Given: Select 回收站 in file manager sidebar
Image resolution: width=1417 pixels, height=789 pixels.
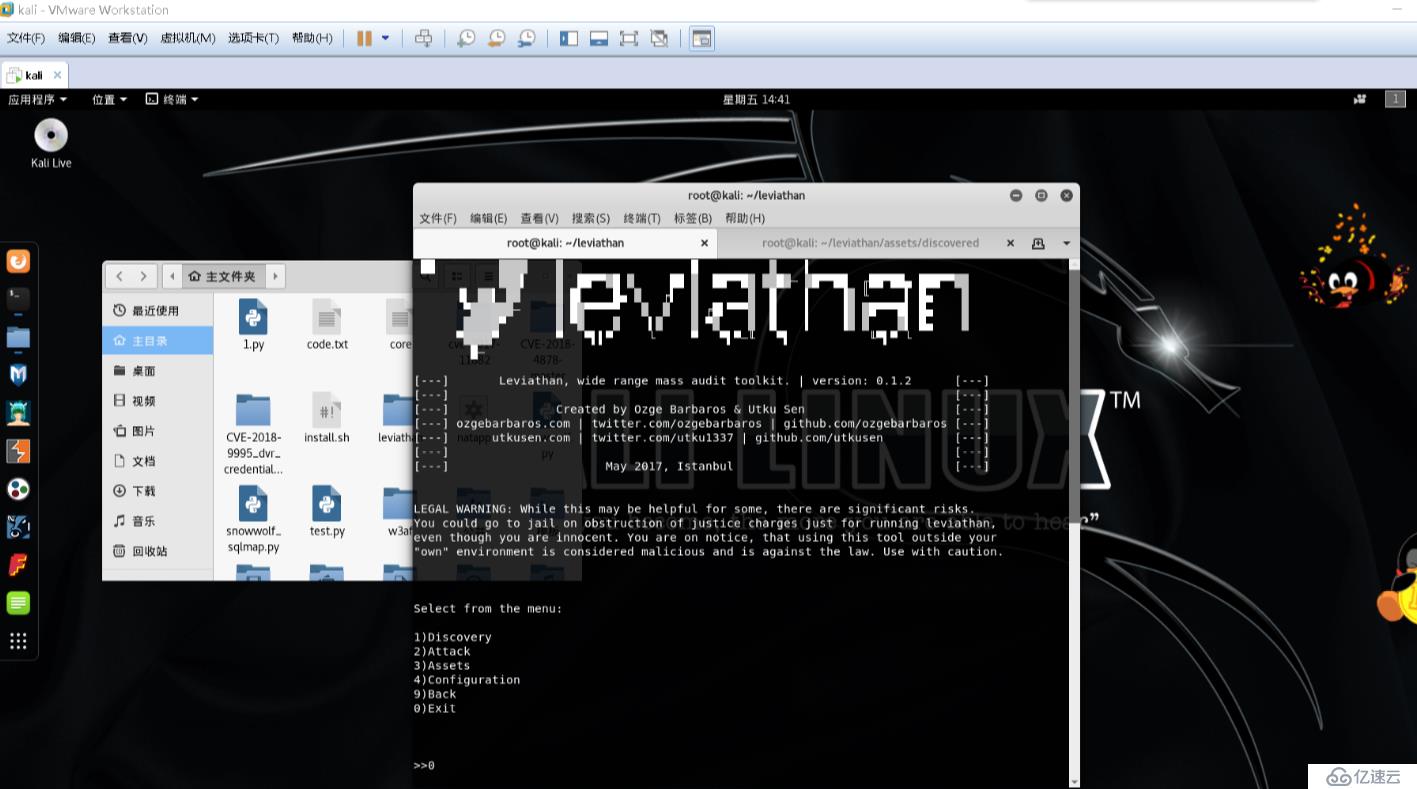Looking at the screenshot, I should tap(158, 550).
